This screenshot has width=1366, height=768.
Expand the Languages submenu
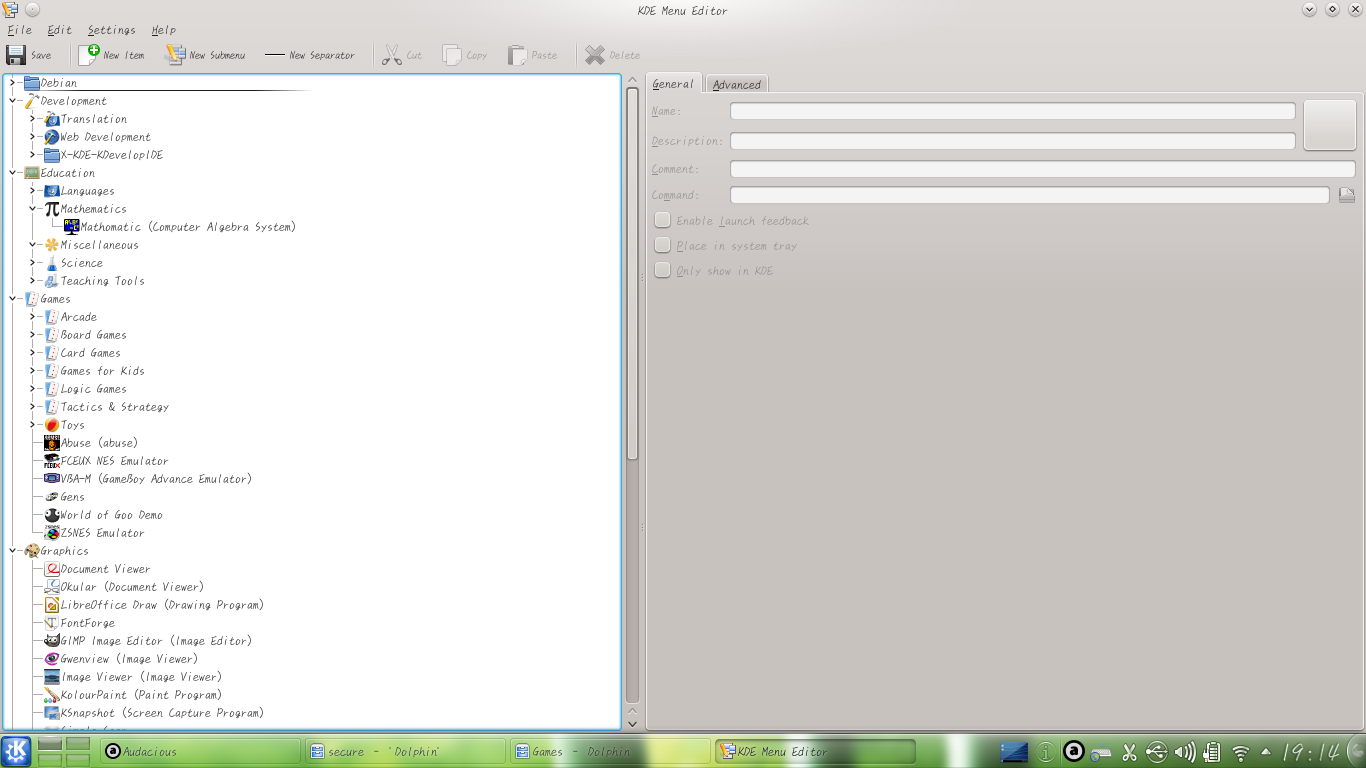33,191
